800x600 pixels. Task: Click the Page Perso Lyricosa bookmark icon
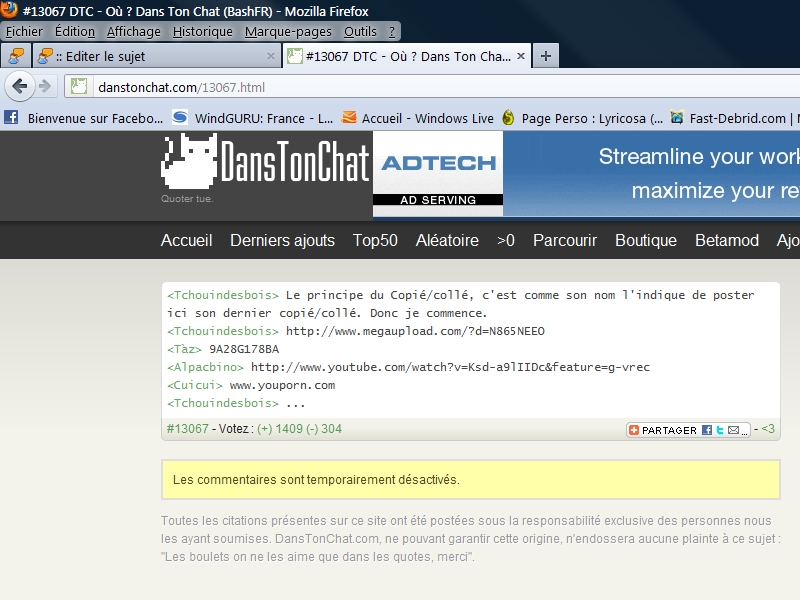508,118
